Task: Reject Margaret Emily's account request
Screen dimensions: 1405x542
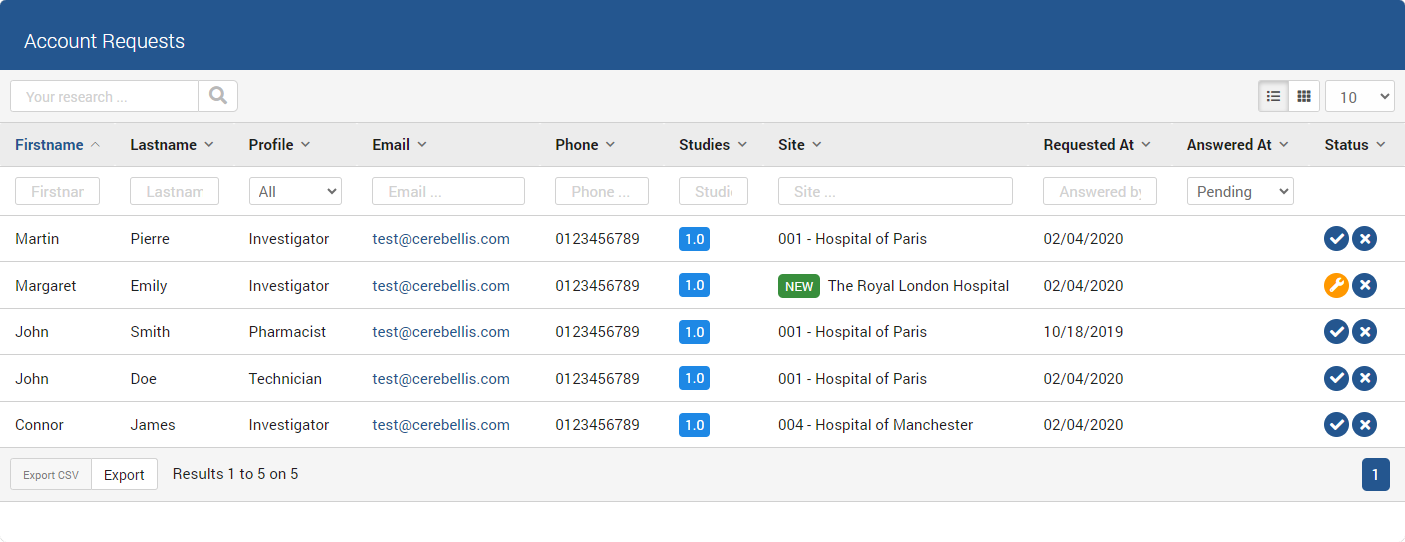Action: 1364,286
